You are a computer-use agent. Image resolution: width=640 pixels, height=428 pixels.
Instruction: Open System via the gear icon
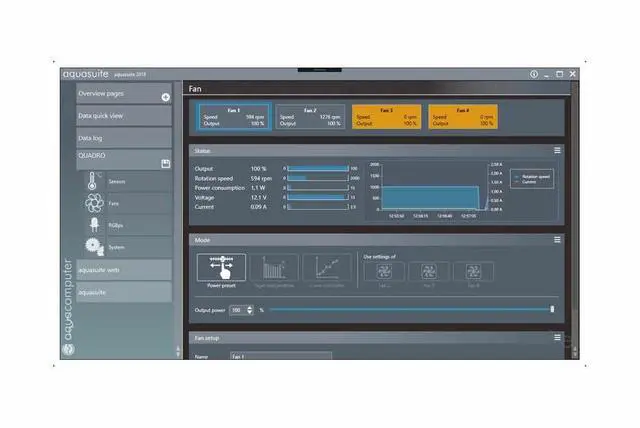tap(94, 246)
